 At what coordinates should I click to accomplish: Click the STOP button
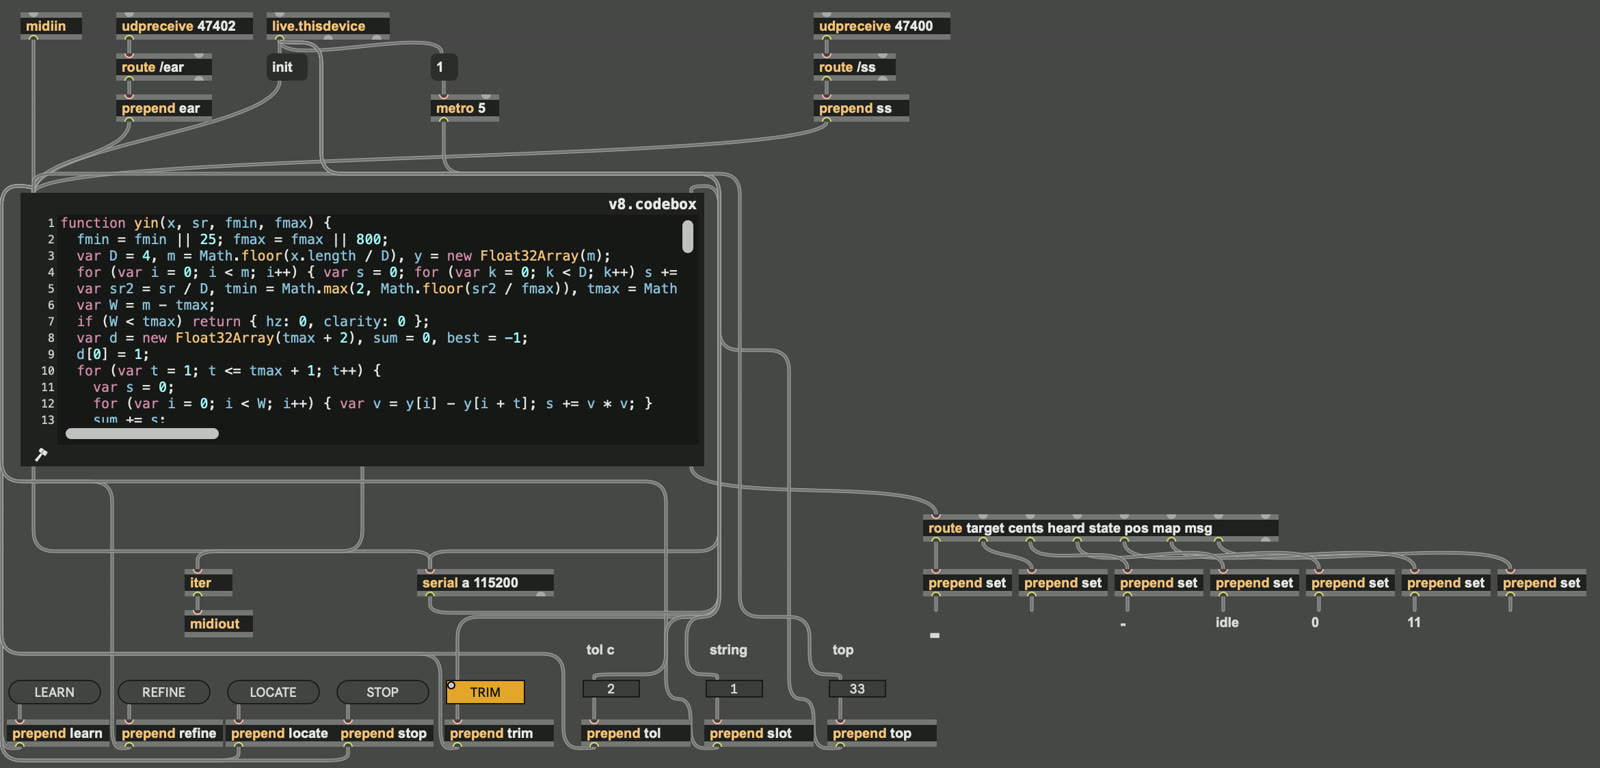tap(383, 692)
